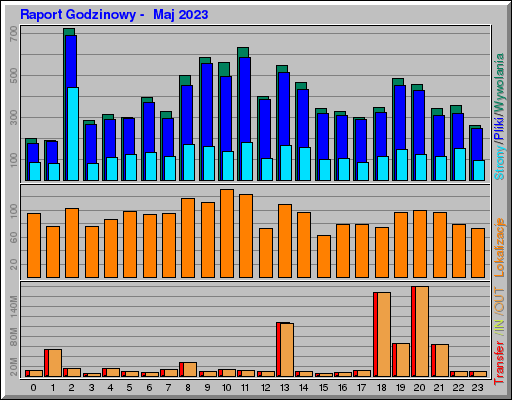Click the 'Transfer' legend label

coord(499,362)
